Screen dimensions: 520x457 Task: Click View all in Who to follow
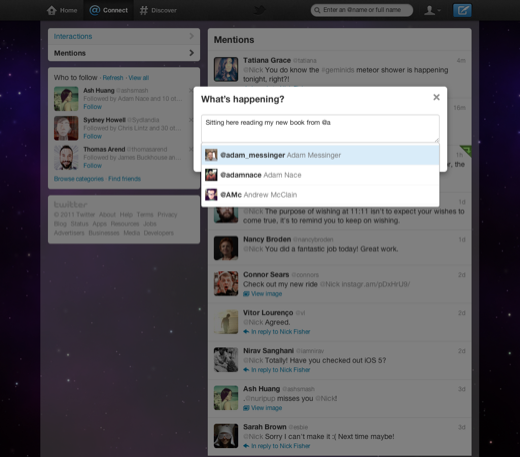tap(139, 78)
